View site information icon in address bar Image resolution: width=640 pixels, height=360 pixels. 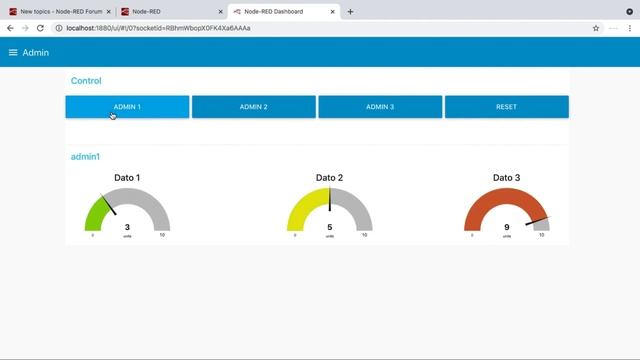[x=59, y=28]
